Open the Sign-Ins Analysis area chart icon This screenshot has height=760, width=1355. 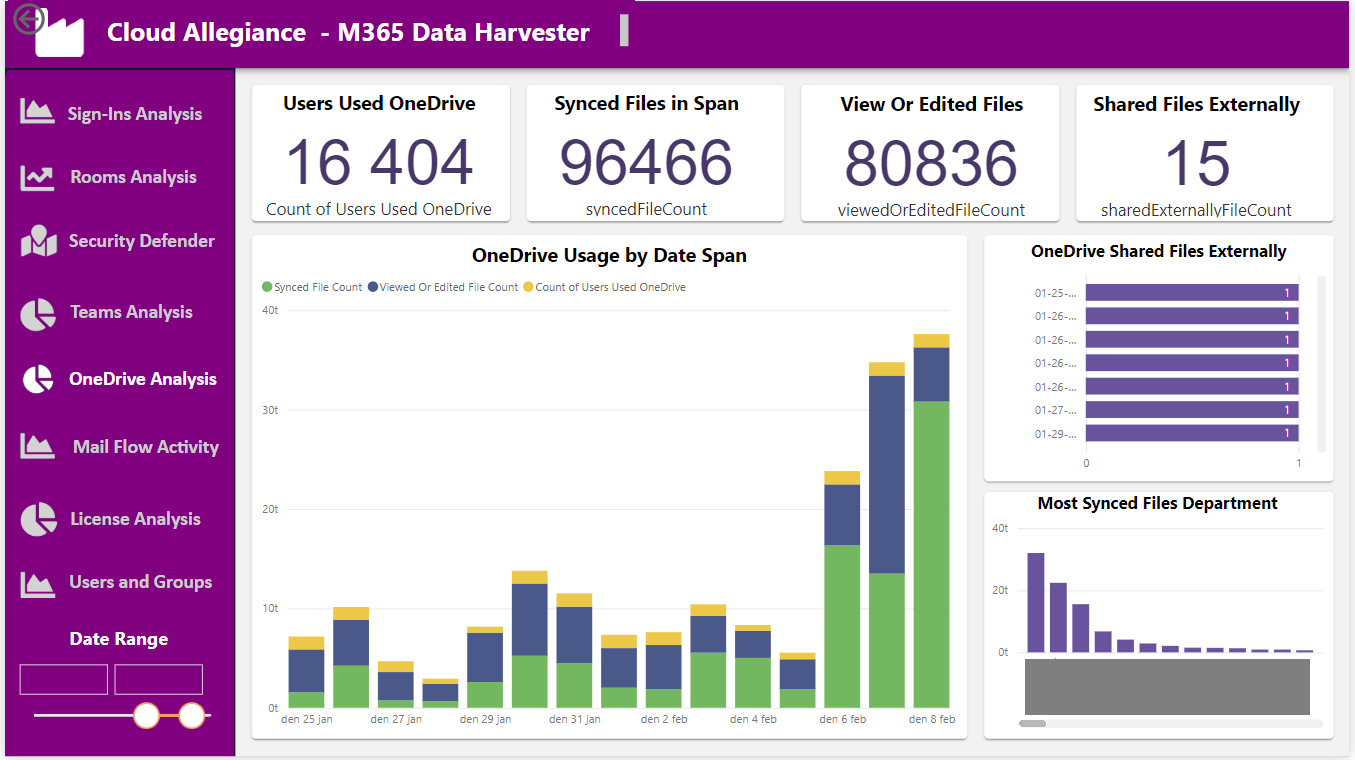[x=37, y=112]
